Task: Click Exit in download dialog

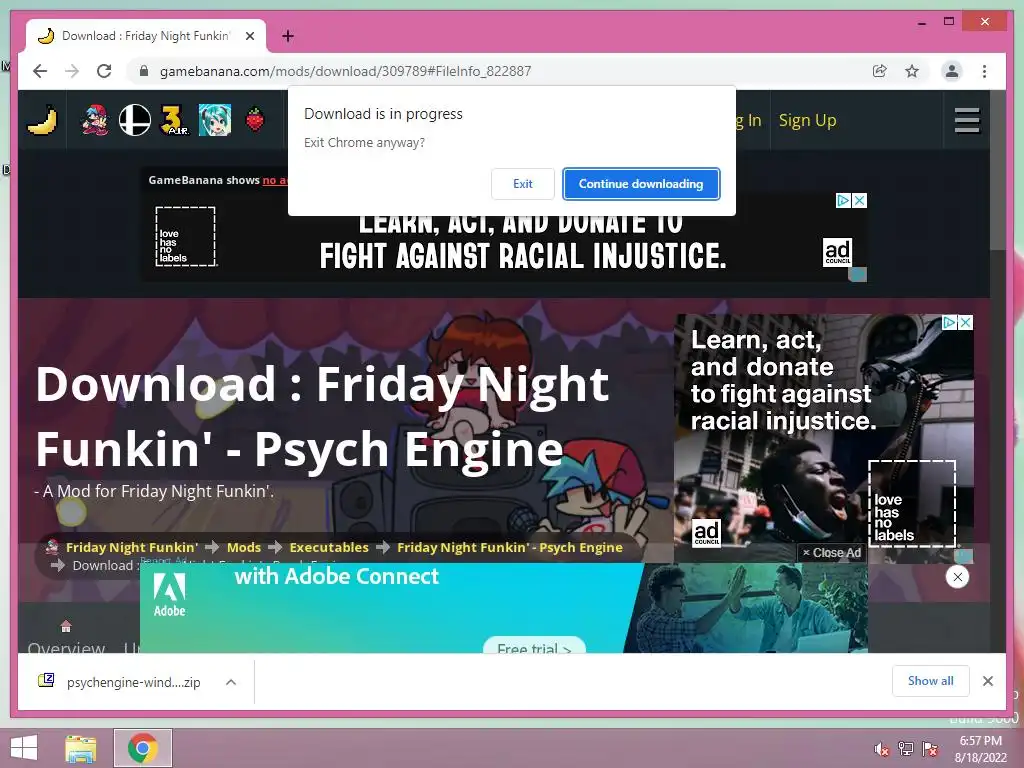Action: [522, 184]
